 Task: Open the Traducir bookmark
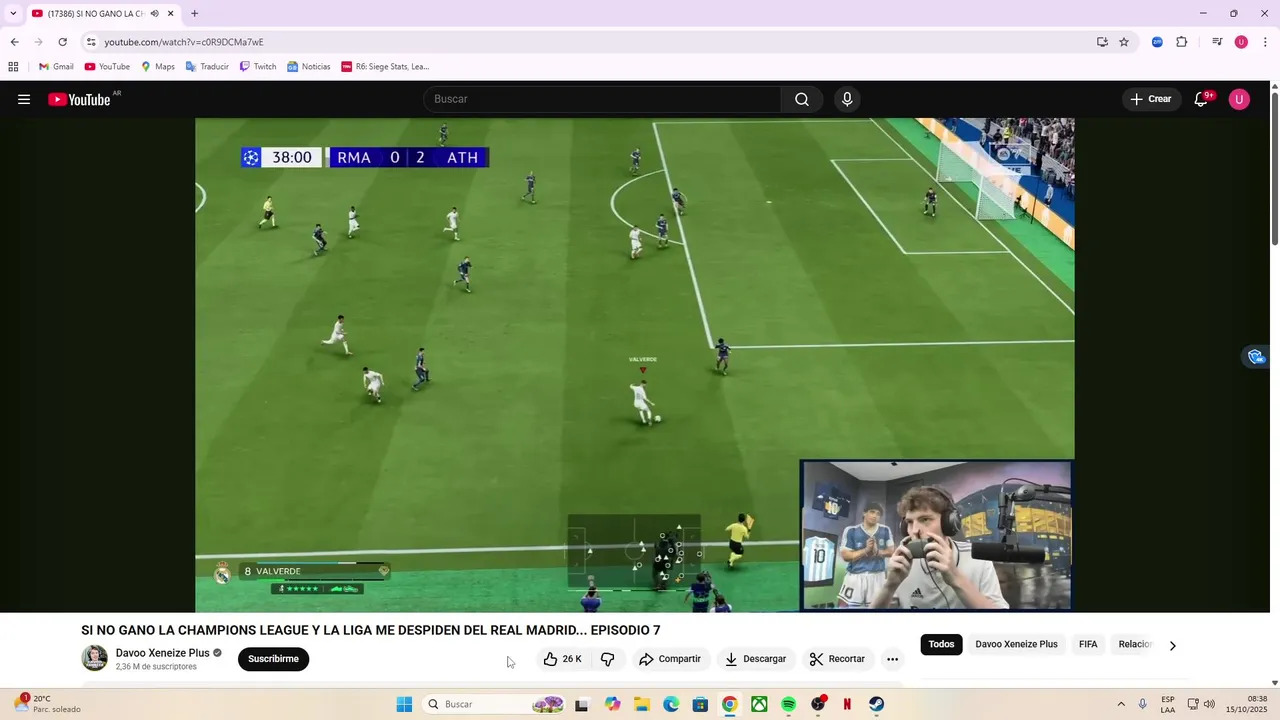207,67
